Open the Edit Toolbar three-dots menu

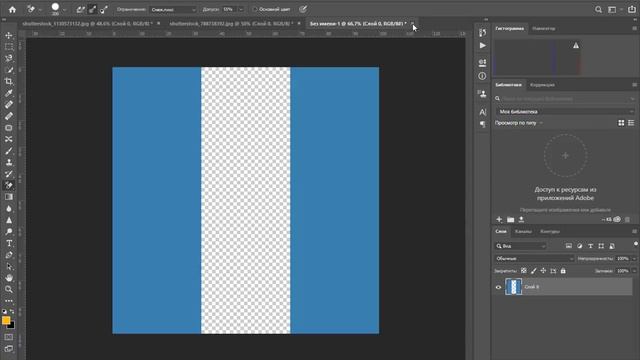point(9,301)
